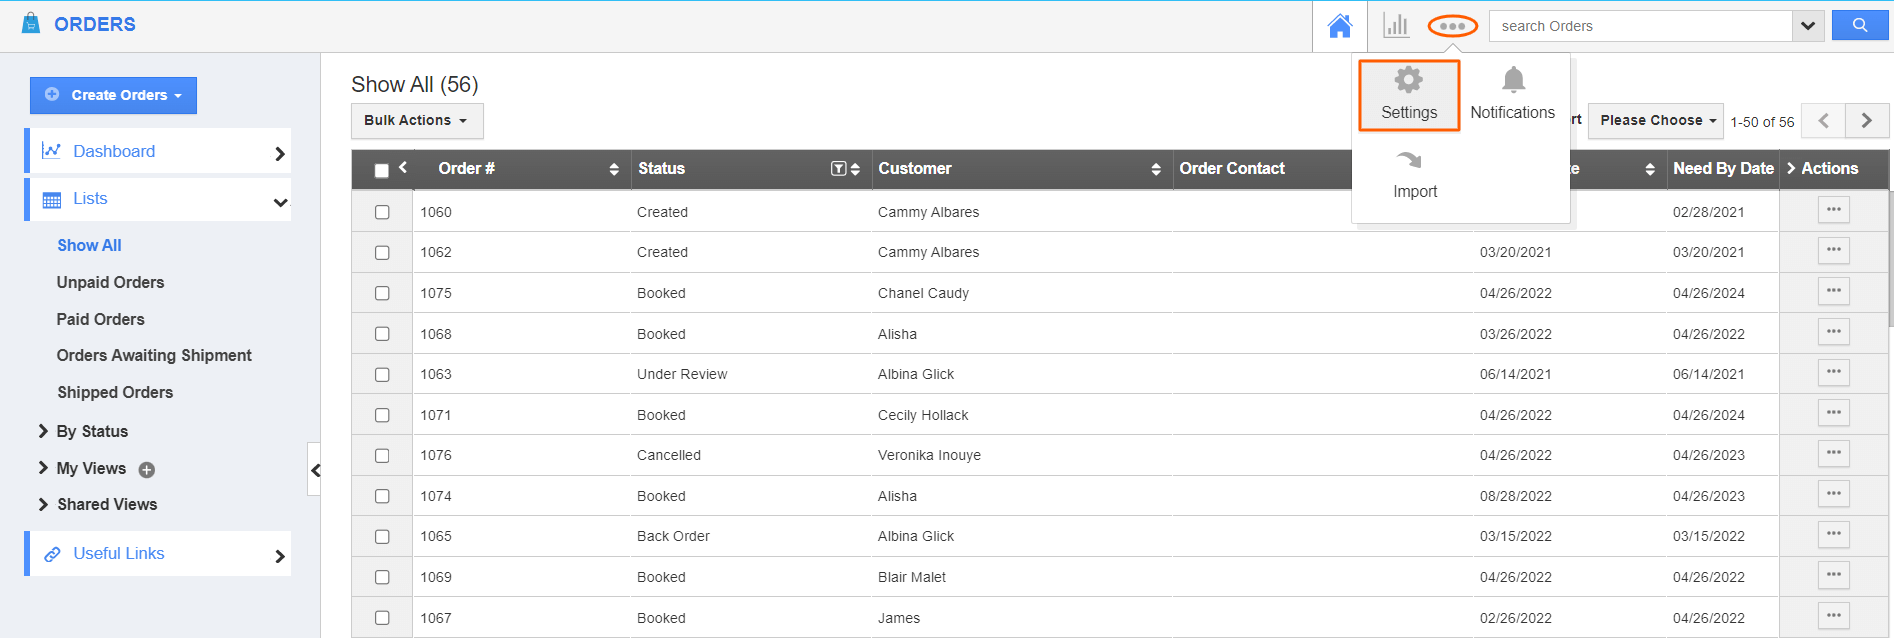Click the Create Orders button

click(x=113, y=95)
